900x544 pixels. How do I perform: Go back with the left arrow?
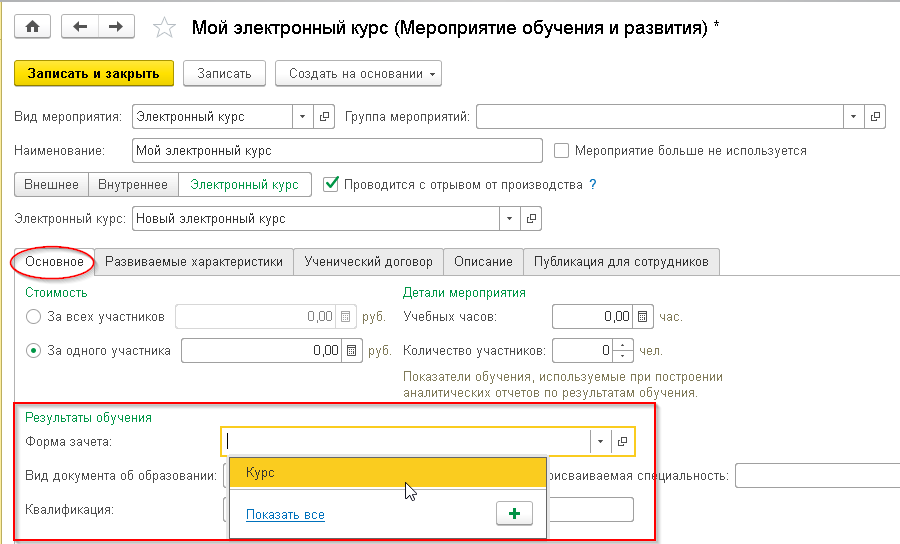click(x=80, y=27)
